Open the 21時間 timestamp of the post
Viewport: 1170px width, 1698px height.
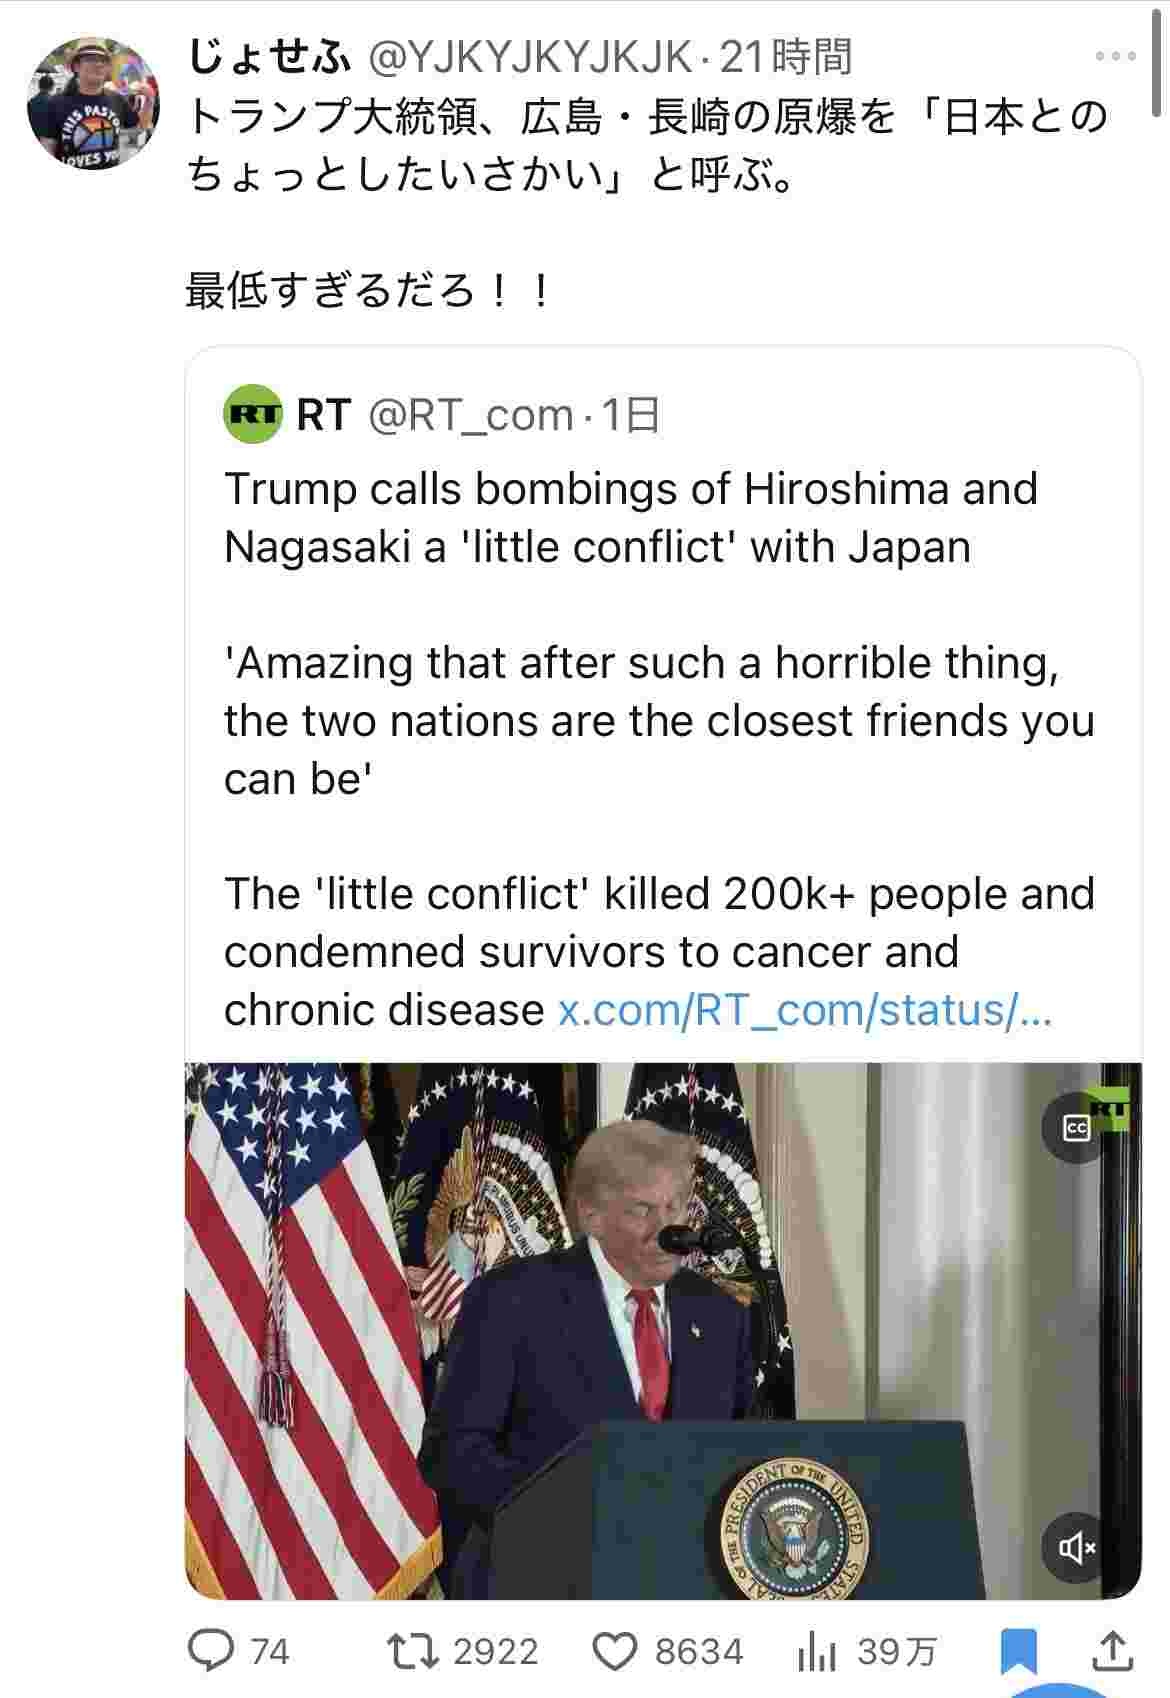coord(786,58)
